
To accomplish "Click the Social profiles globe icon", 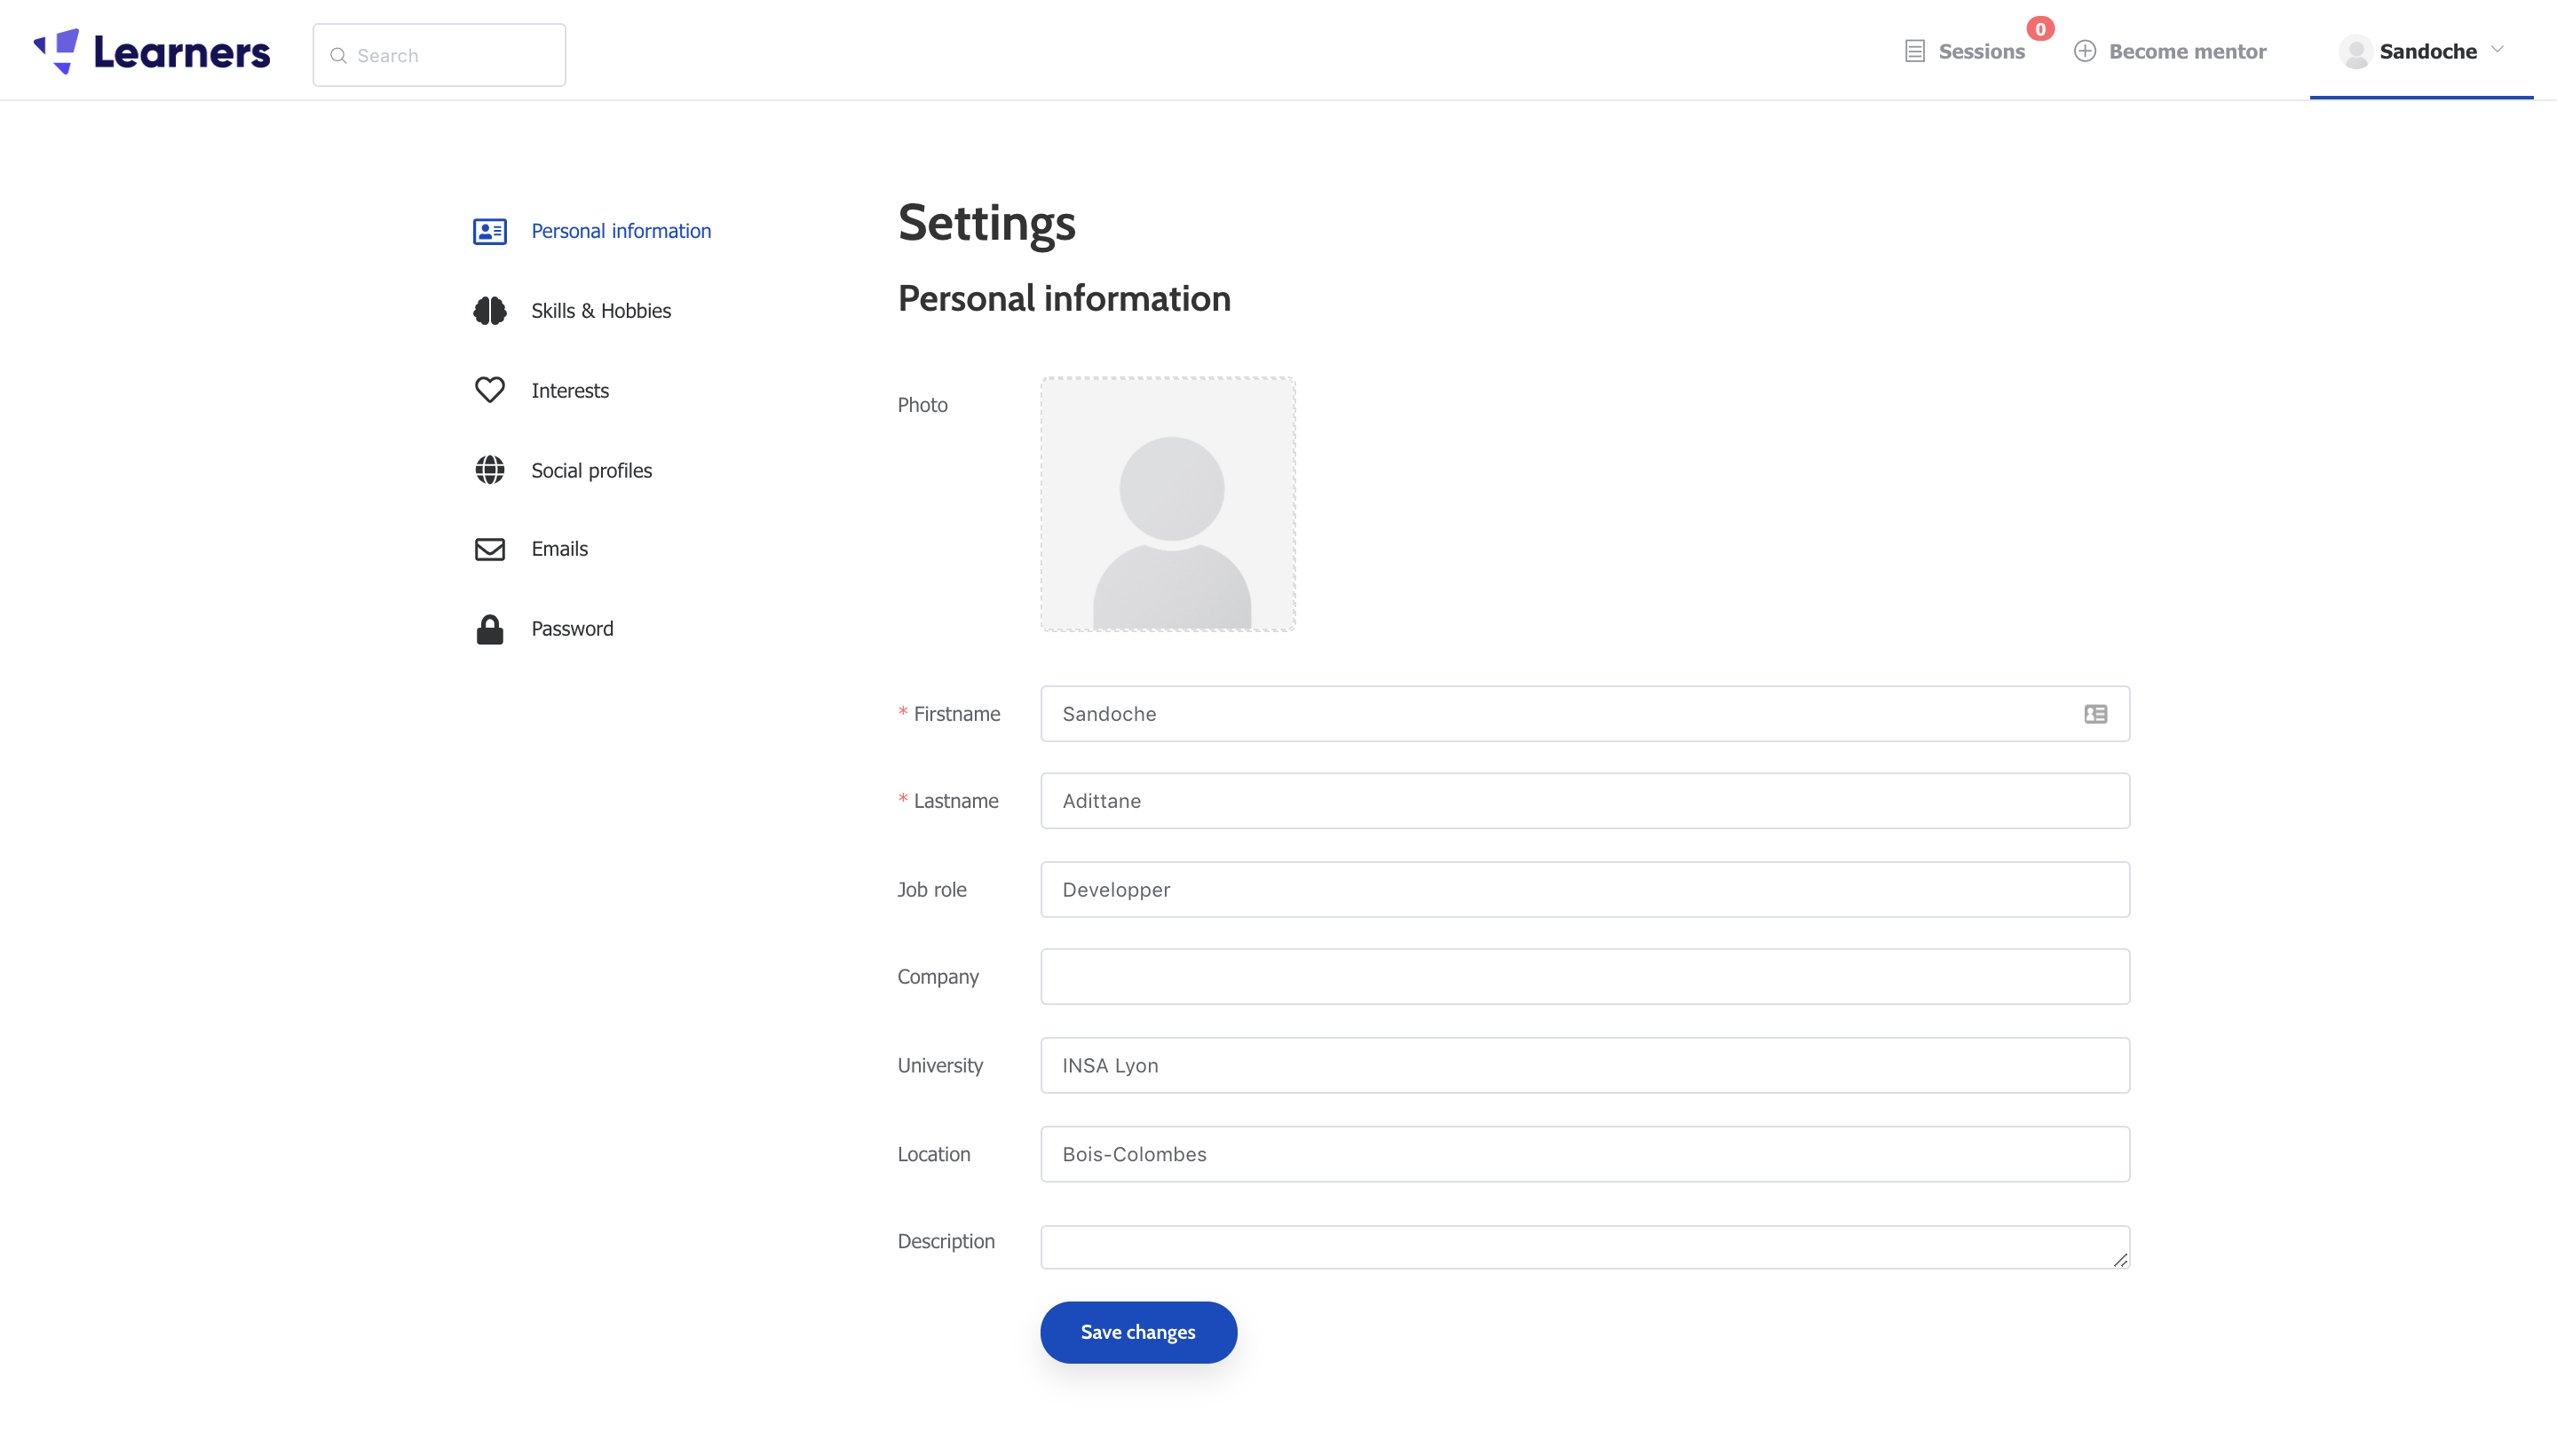I will pos(490,470).
